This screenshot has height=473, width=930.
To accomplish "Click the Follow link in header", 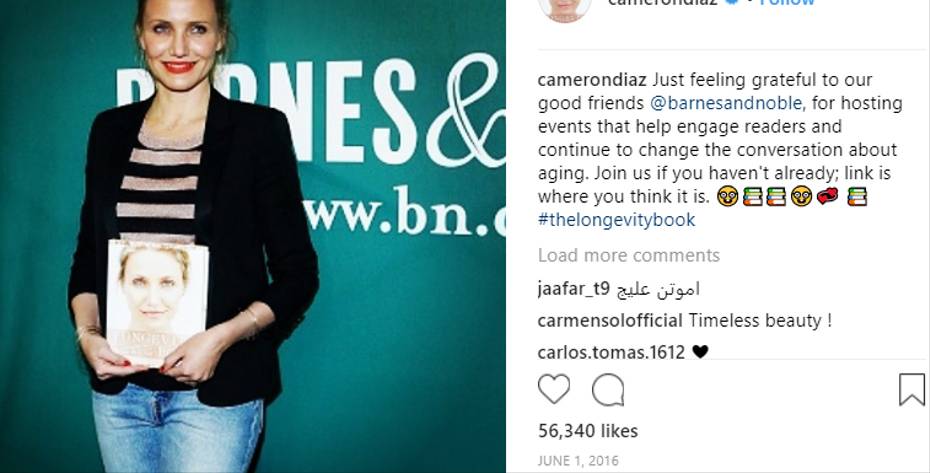I will [x=787, y=2].
